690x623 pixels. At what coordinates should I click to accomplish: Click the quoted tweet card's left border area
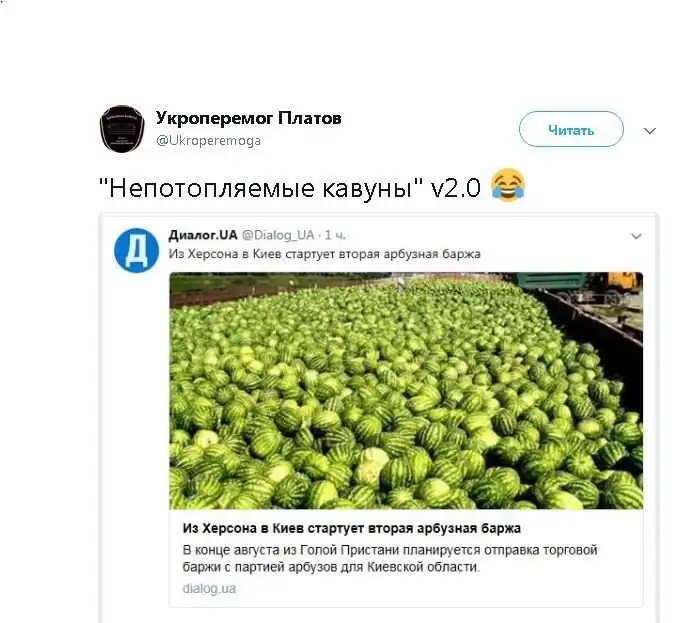pyautogui.click(x=102, y=418)
